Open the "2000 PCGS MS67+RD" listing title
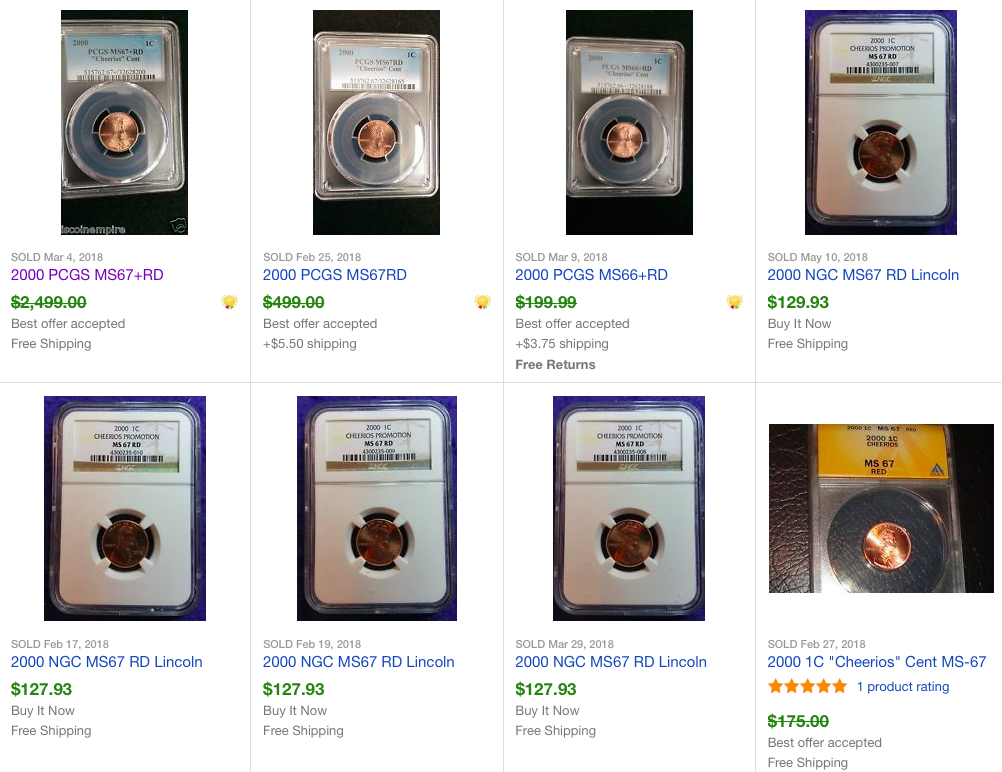The width and height of the screenshot is (1002, 772). click(87, 275)
